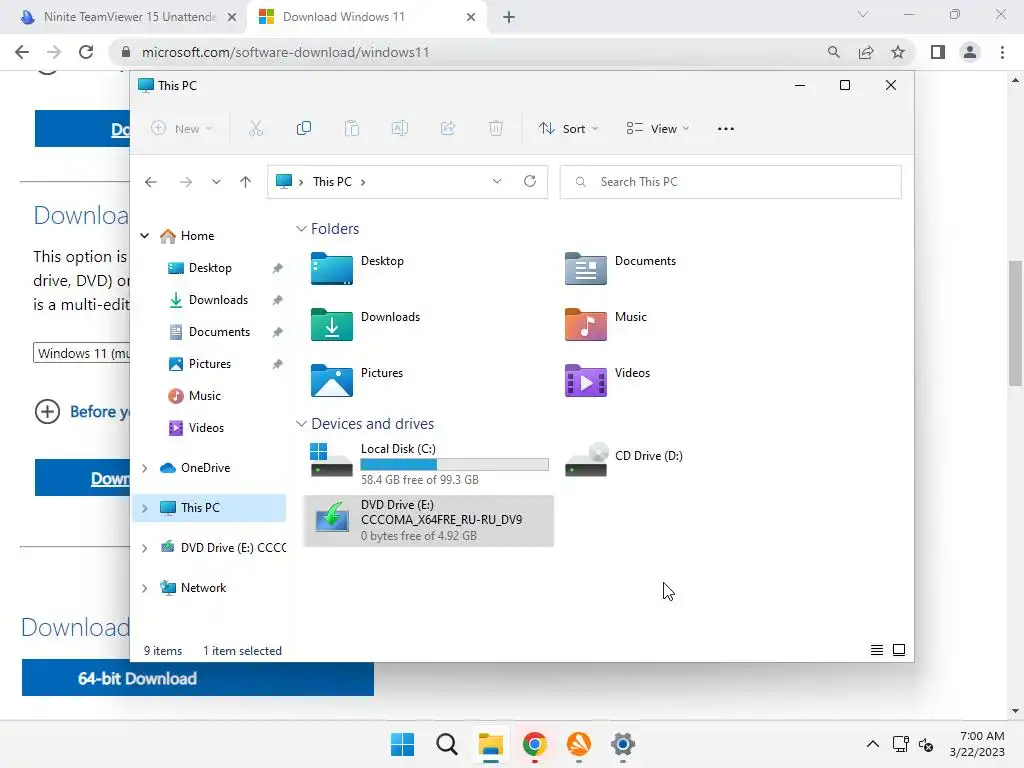Click the Share icon in File Explorer toolbar
This screenshot has width=1024, height=768.
tap(448, 129)
